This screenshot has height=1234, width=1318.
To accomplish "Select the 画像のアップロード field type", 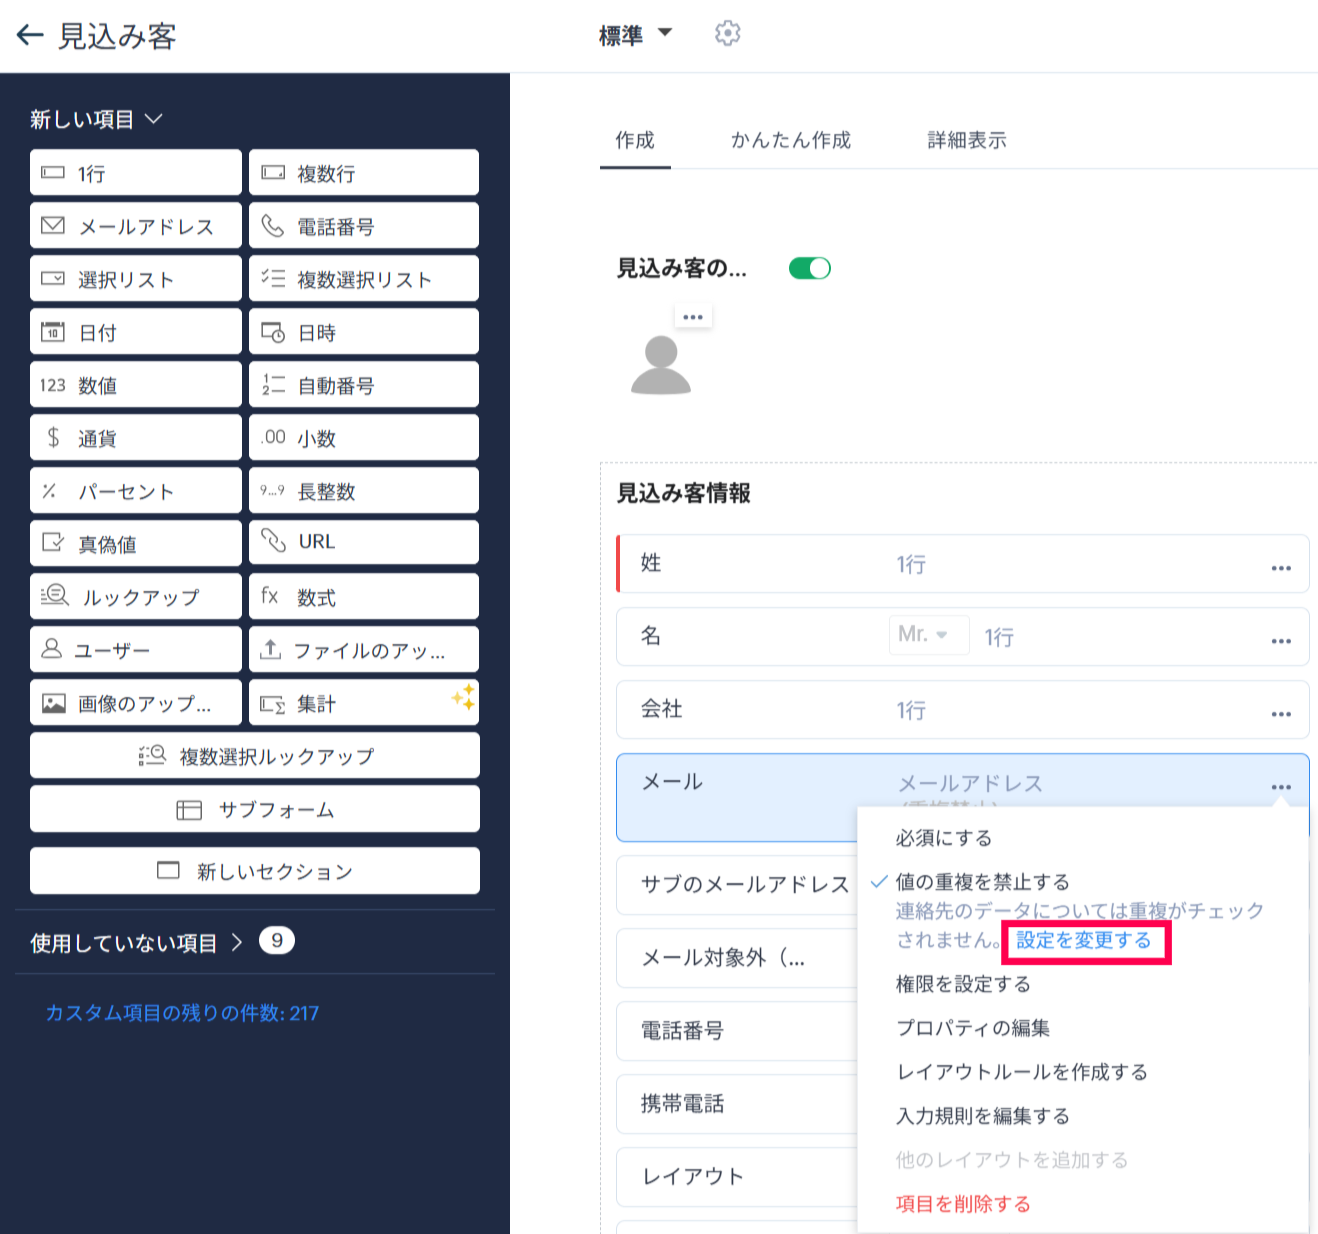I will tap(136, 703).
